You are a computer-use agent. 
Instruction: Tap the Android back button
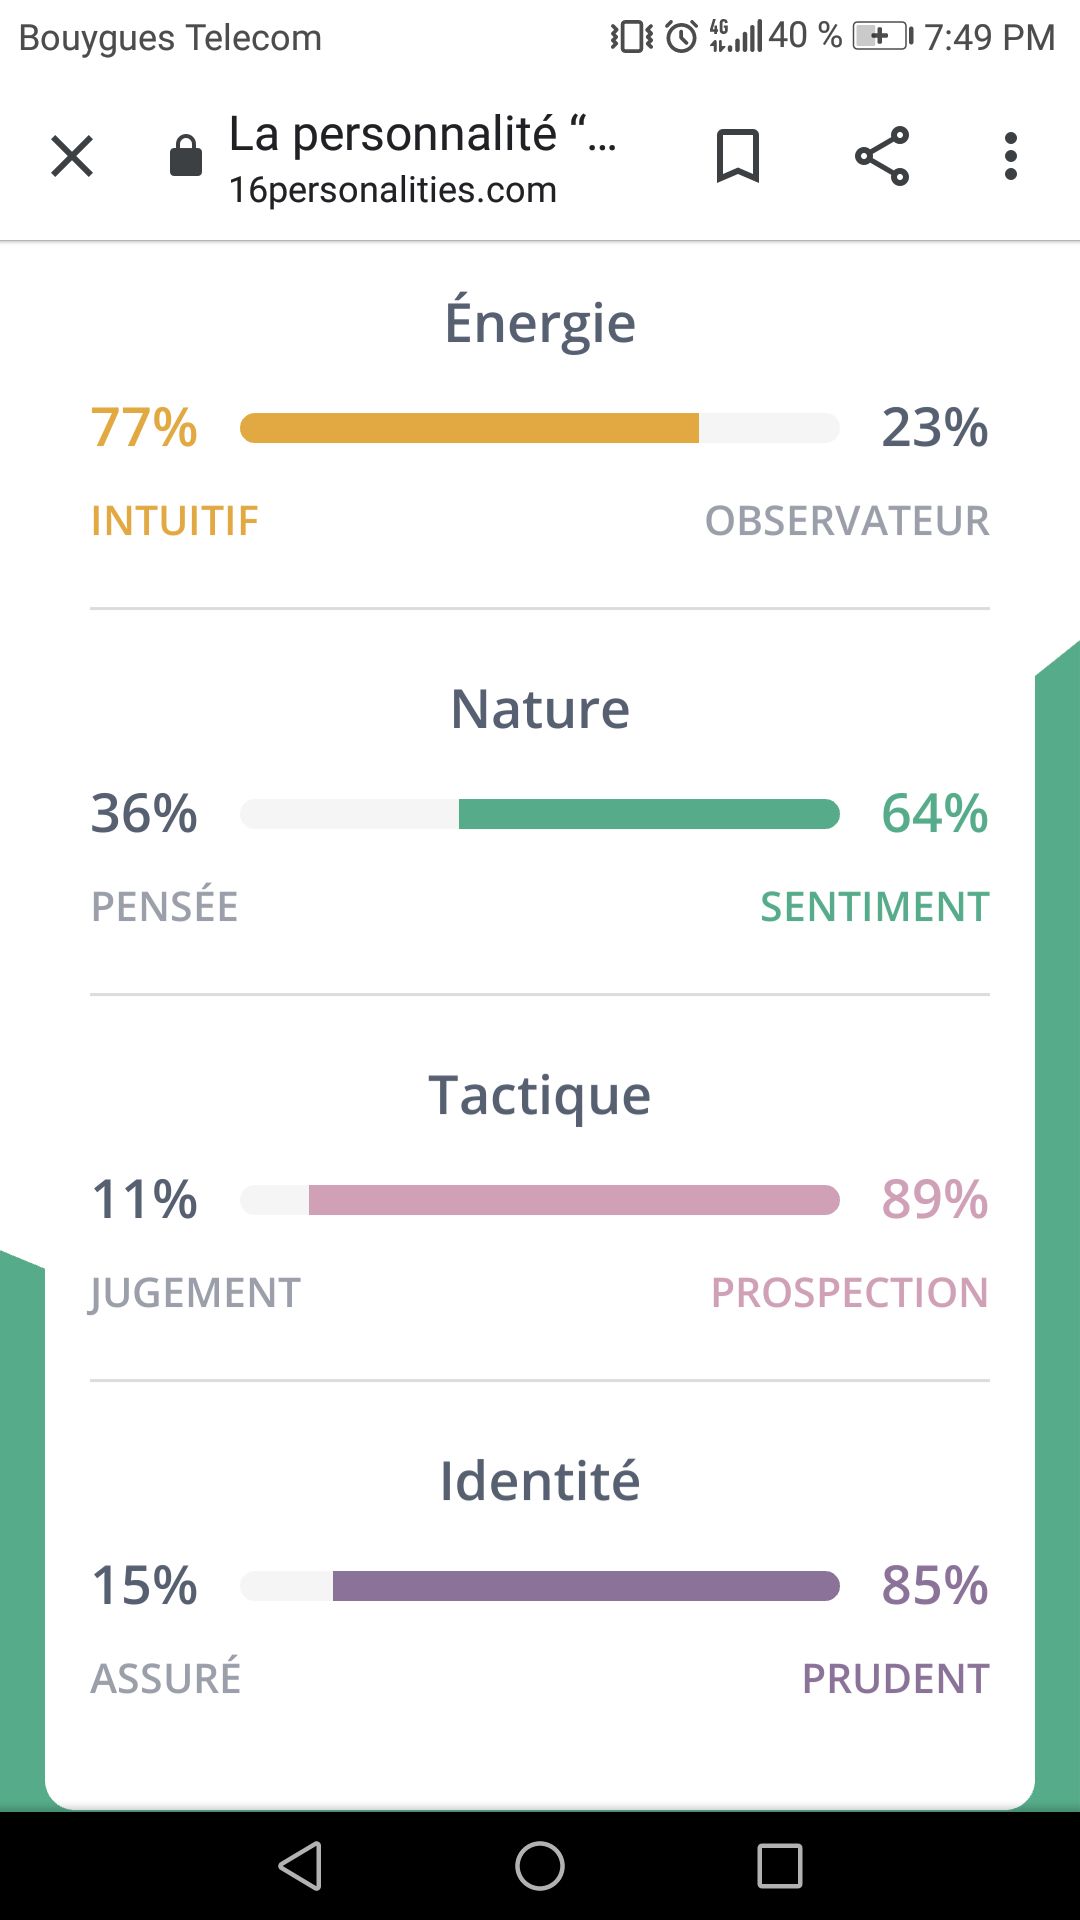point(300,1866)
